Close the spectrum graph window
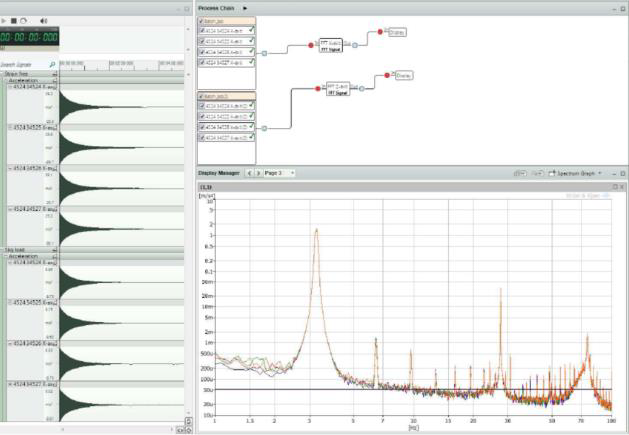 (622, 187)
